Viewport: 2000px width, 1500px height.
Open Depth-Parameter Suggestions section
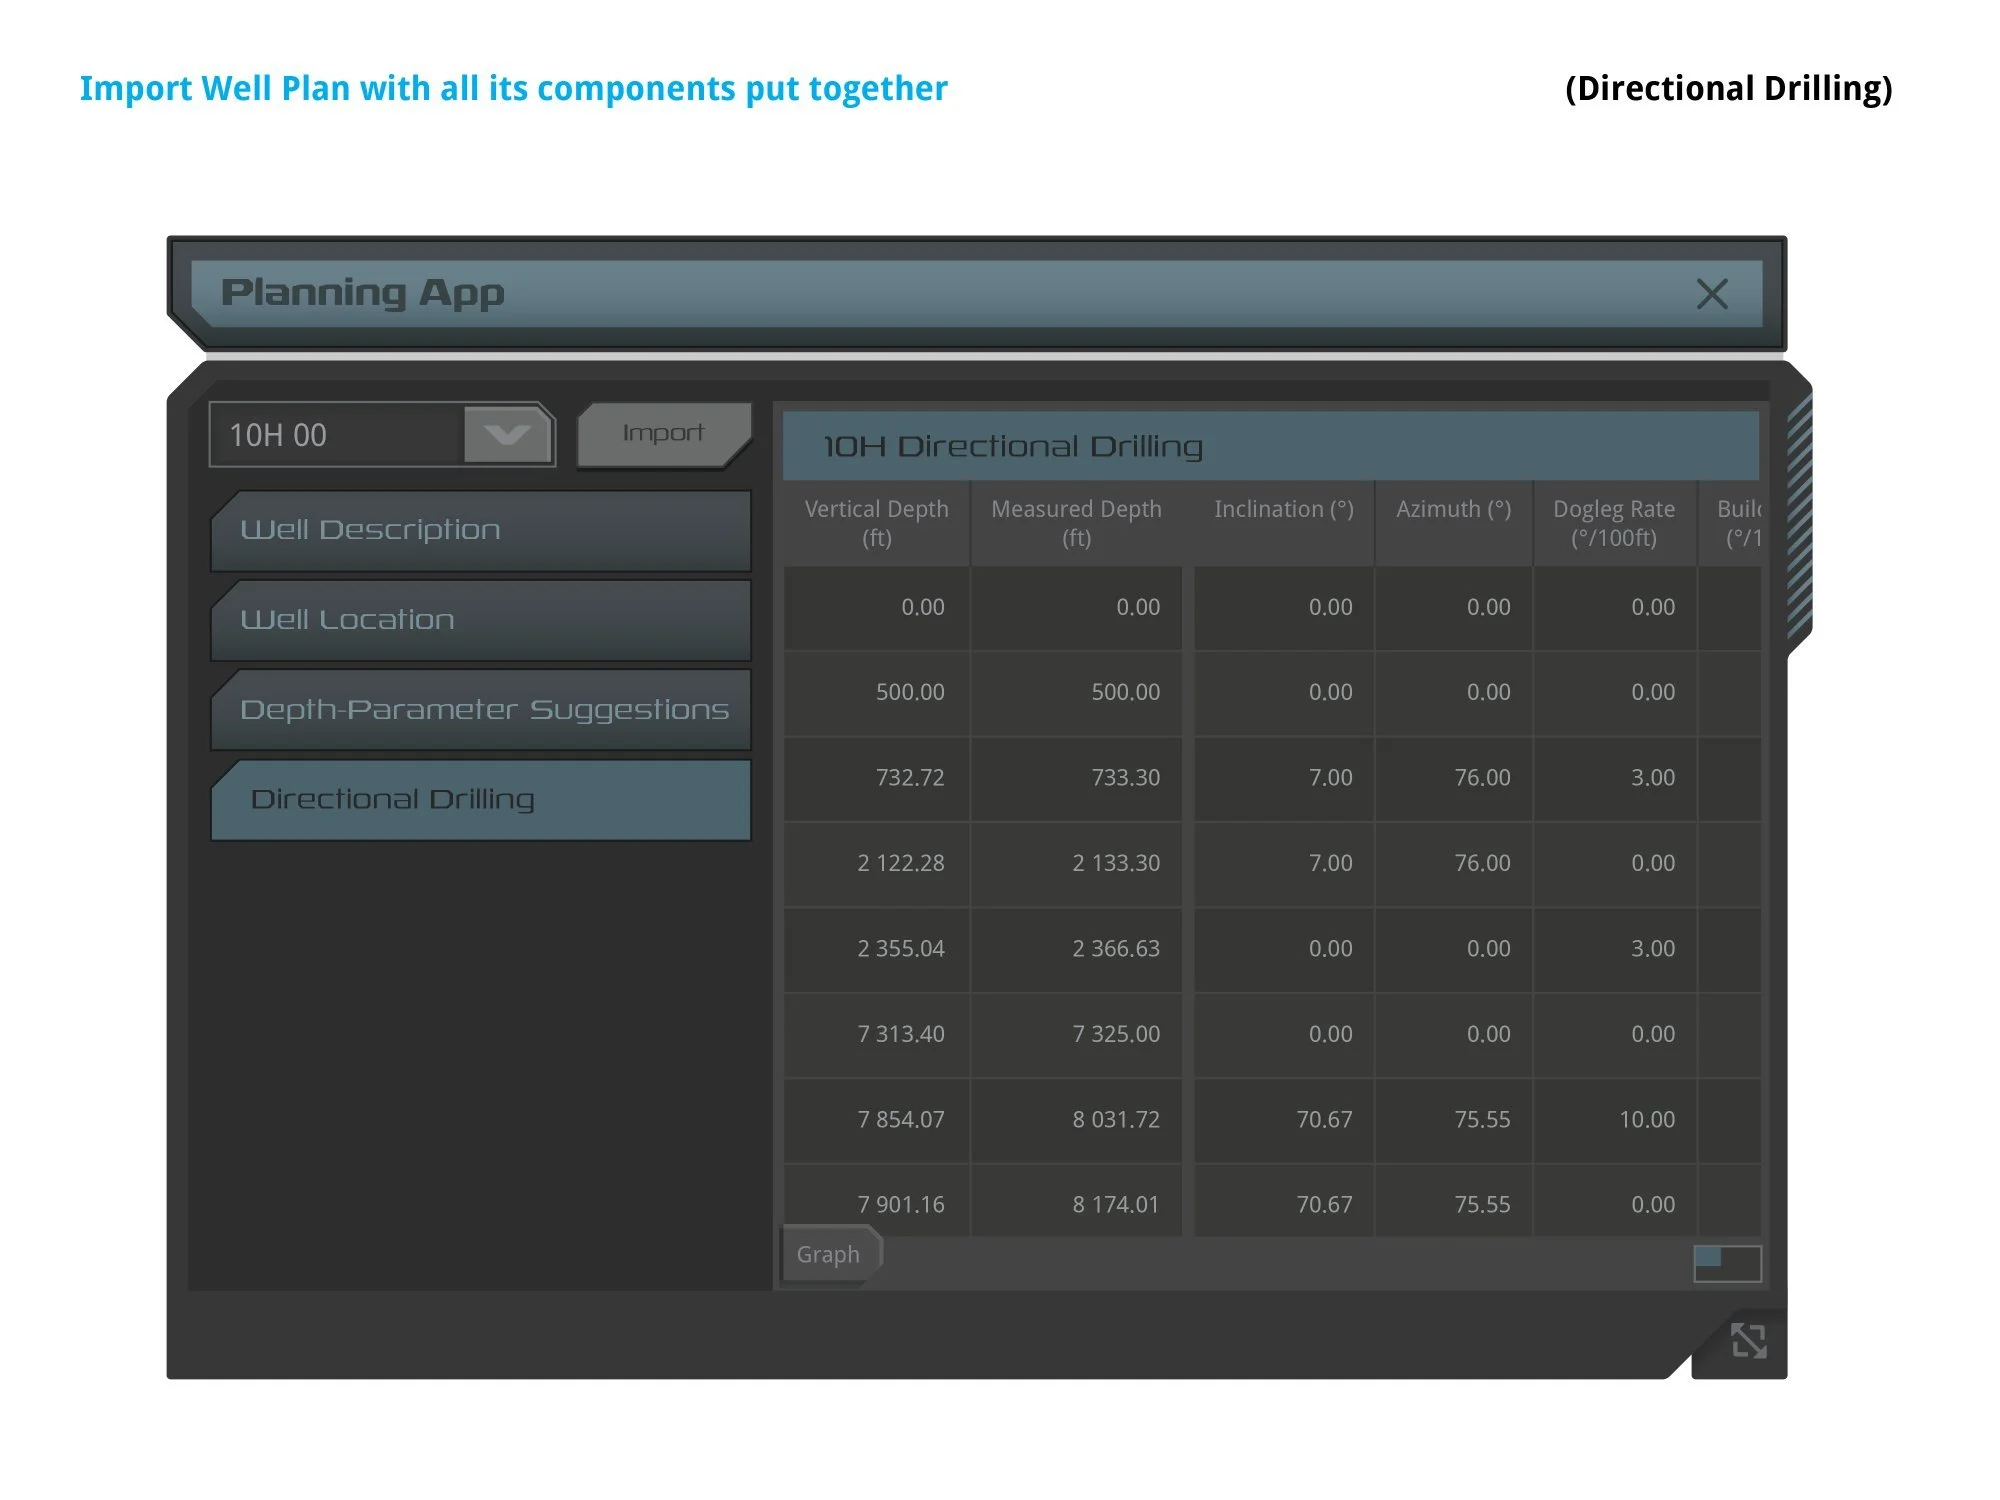click(x=480, y=710)
